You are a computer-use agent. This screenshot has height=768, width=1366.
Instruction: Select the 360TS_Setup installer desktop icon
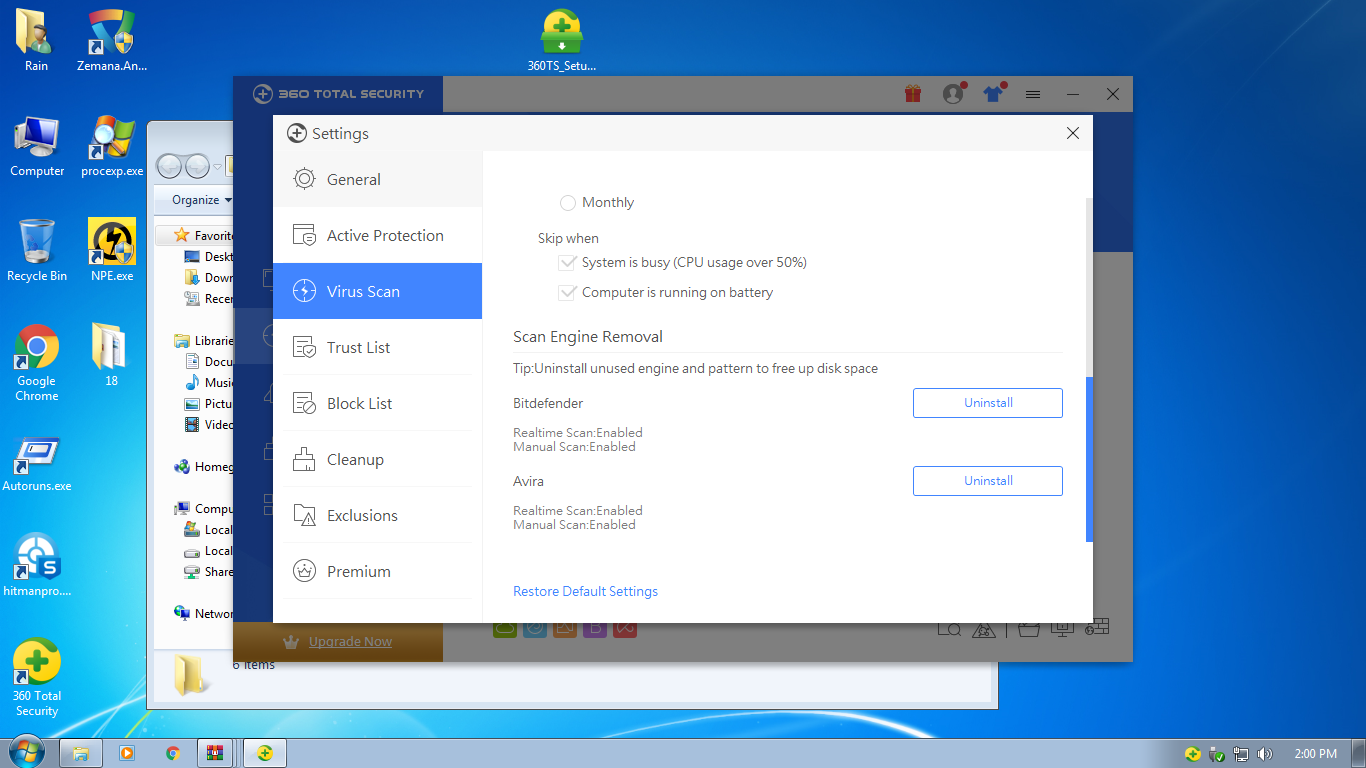pos(562,41)
